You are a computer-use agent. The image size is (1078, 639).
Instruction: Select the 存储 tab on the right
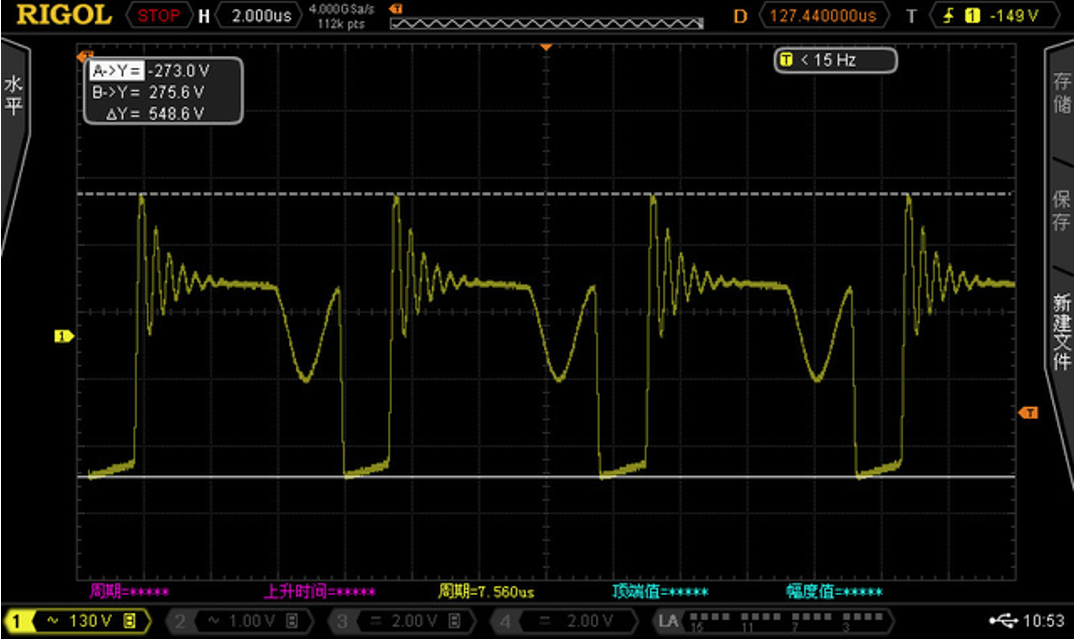[x=1061, y=92]
